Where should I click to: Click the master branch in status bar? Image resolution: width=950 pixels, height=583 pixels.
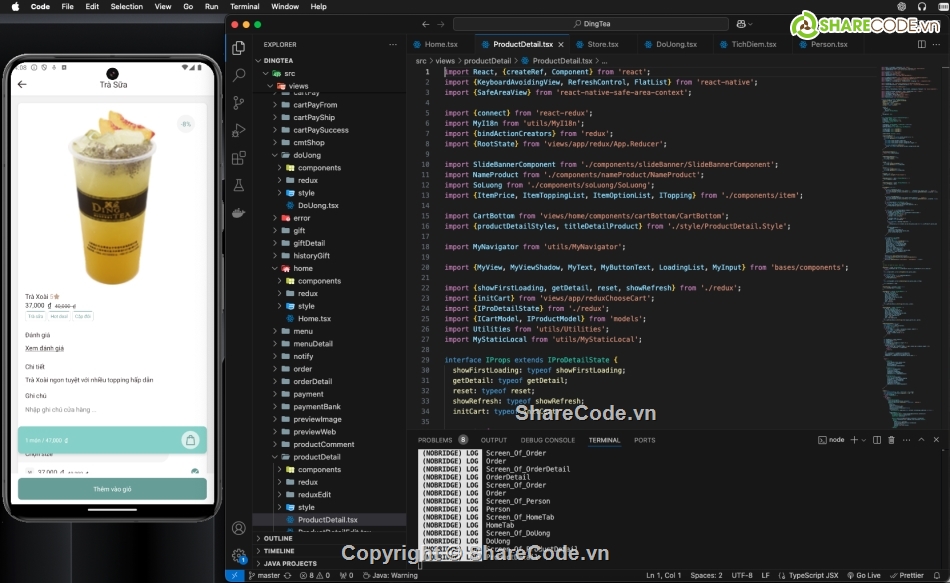point(265,576)
